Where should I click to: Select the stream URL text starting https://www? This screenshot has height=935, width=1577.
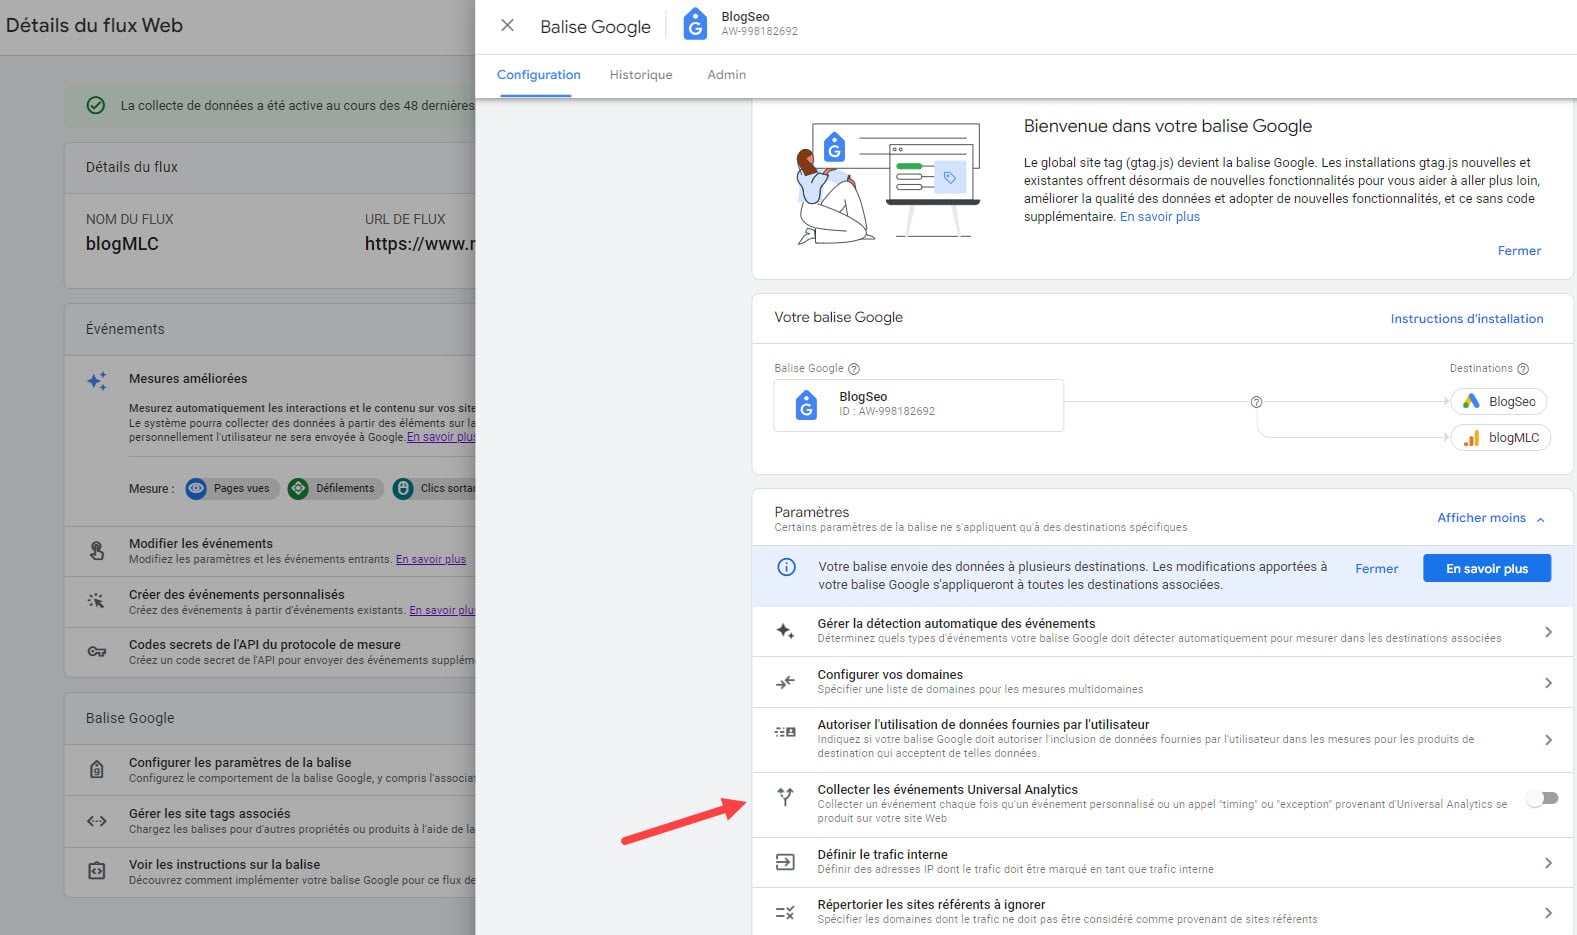click(x=420, y=244)
